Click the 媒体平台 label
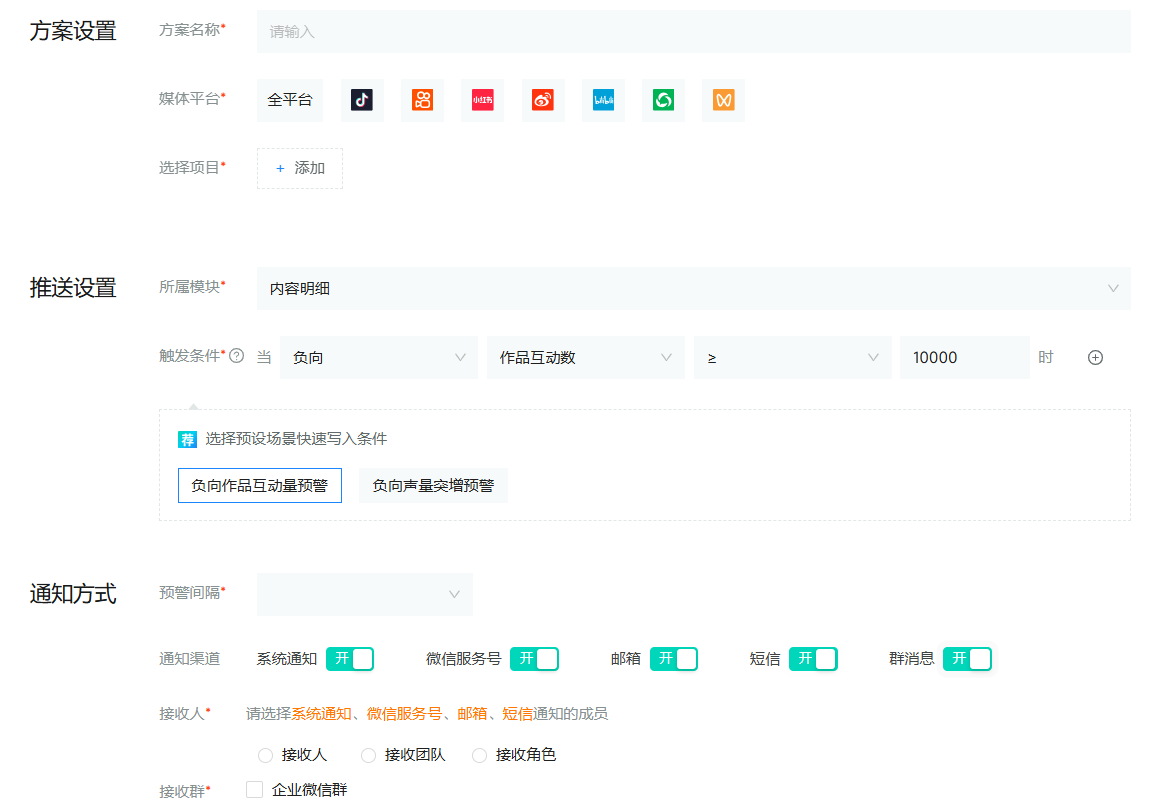 coord(189,99)
